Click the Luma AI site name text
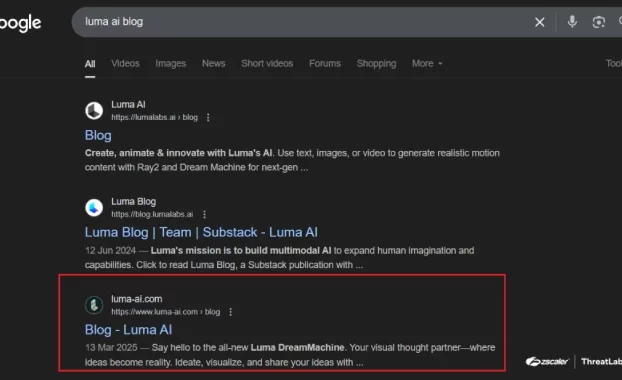The image size is (622, 380). [x=128, y=105]
